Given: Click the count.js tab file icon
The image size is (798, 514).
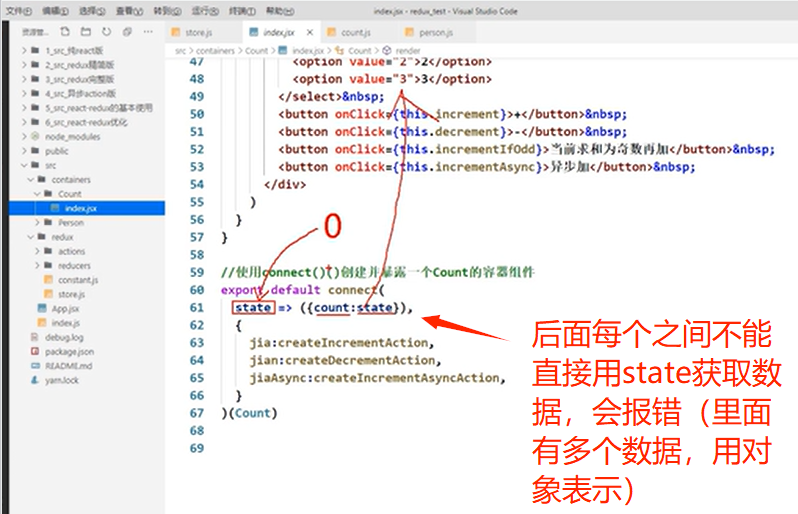Looking at the screenshot, I should [x=331, y=33].
